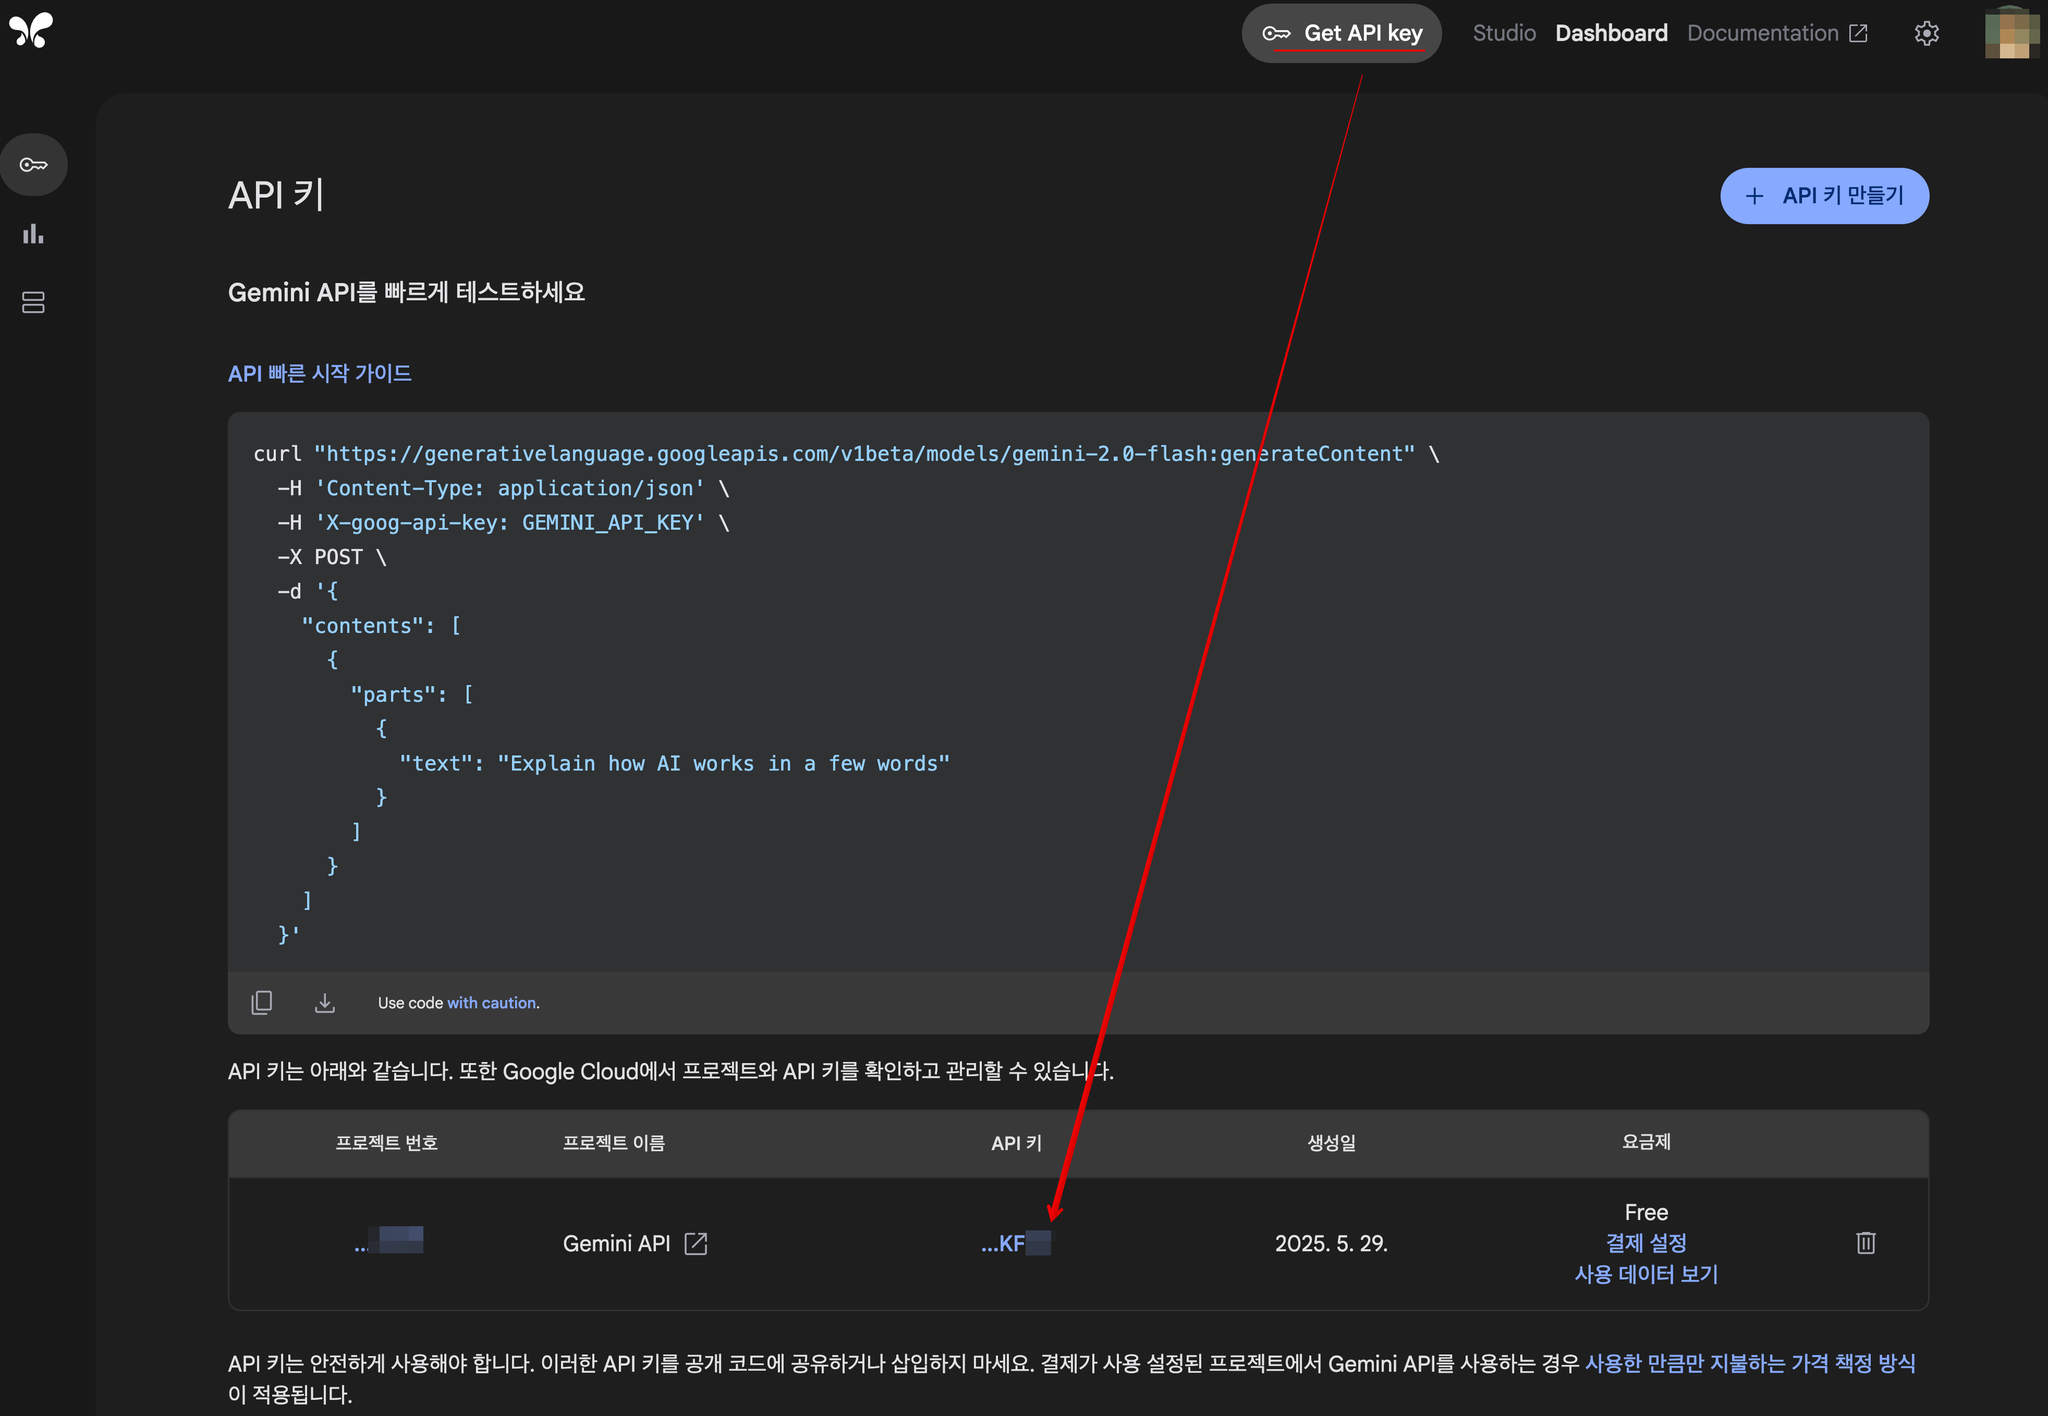
Task: Click the masked project number link
Action: 389,1241
